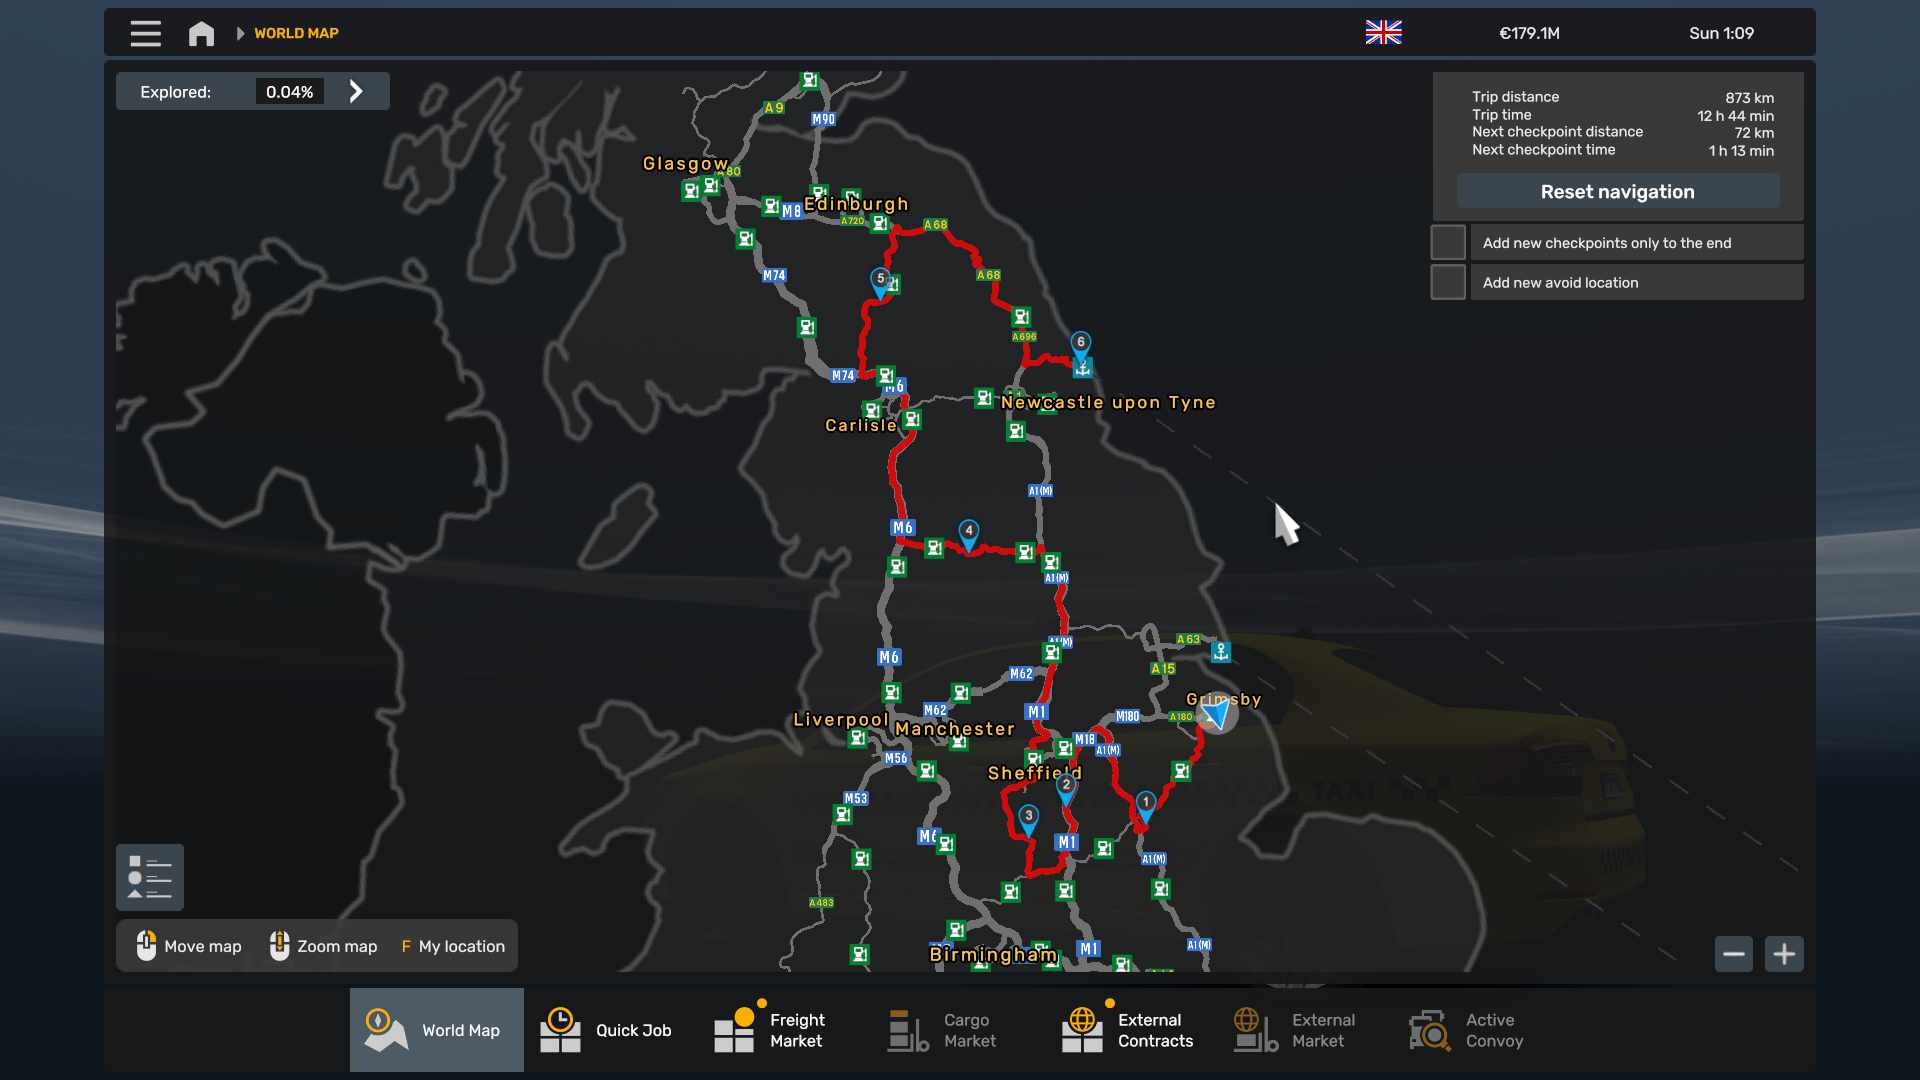
Task: Click My location shortcut label
Action: [x=461, y=946]
